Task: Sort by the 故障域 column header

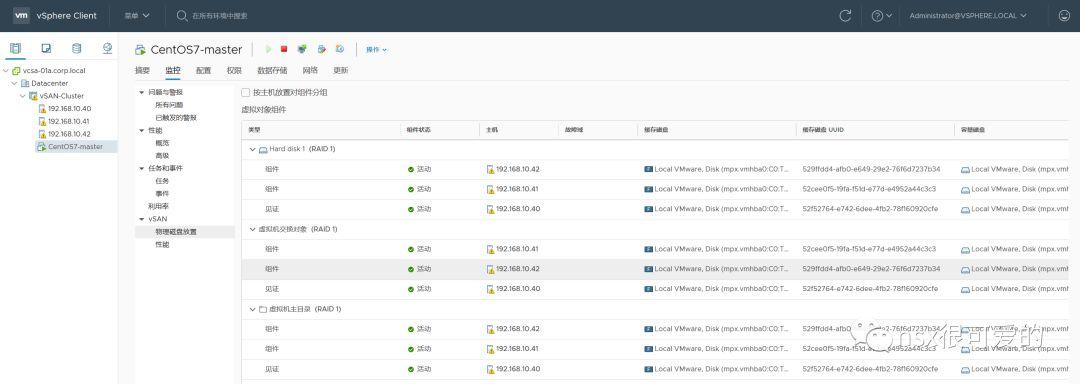Action: [x=573, y=129]
